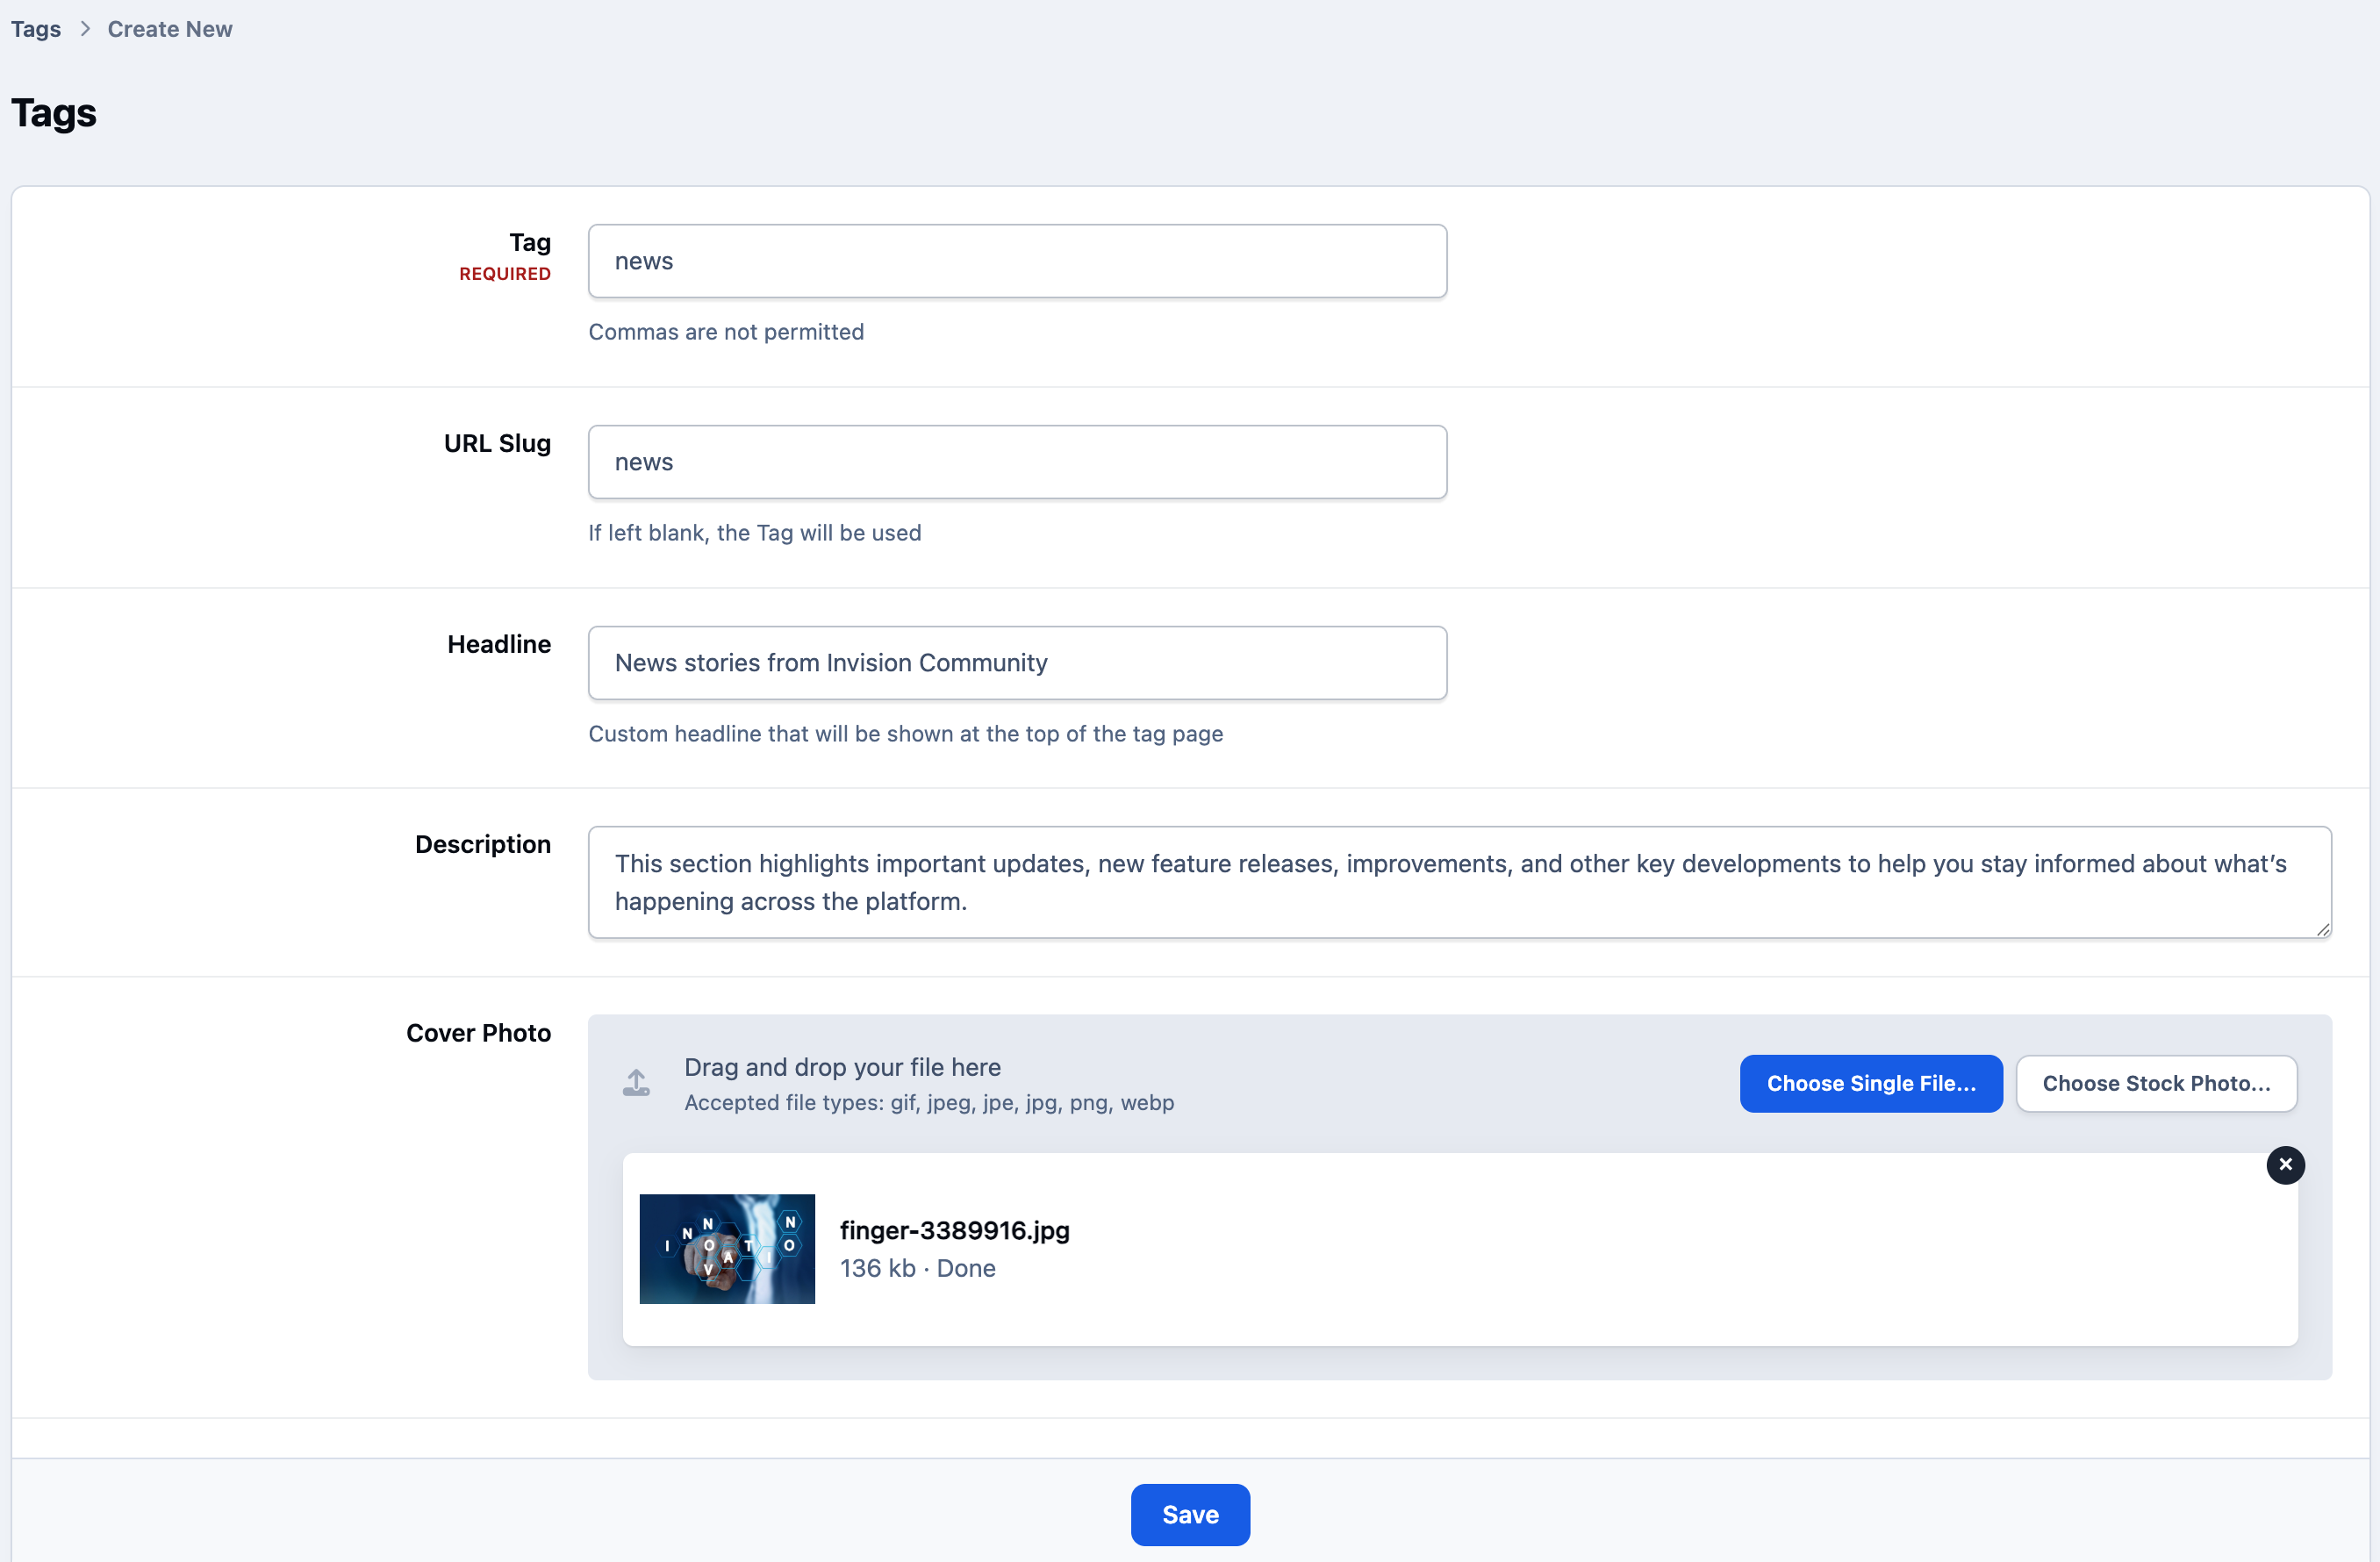The image size is (2380, 1562).
Task: Click the Description field label
Action: click(x=482, y=844)
